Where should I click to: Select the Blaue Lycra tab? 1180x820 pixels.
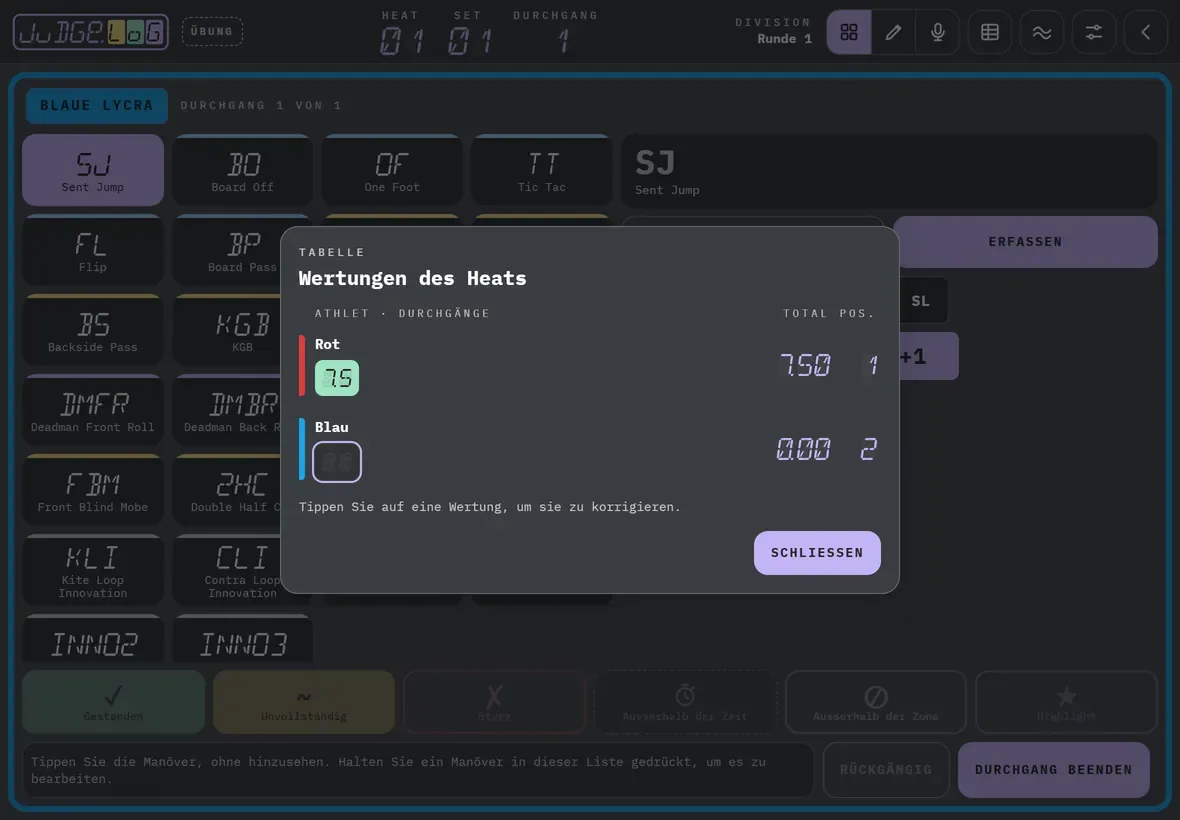pyautogui.click(x=96, y=105)
